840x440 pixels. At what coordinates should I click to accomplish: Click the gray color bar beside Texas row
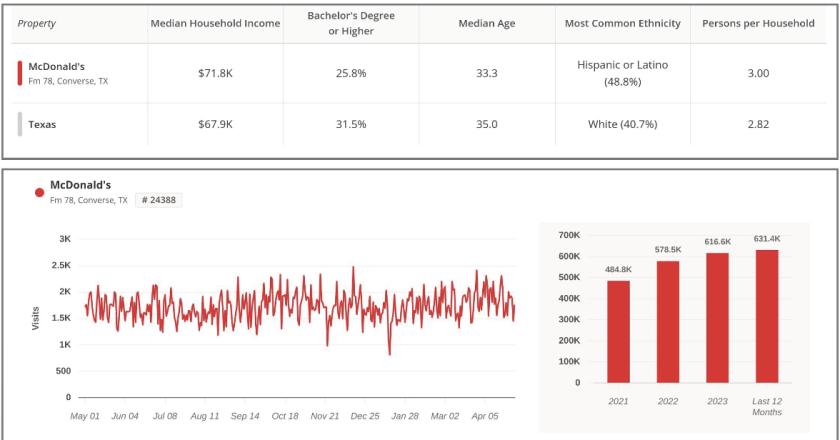(x=20, y=125)
